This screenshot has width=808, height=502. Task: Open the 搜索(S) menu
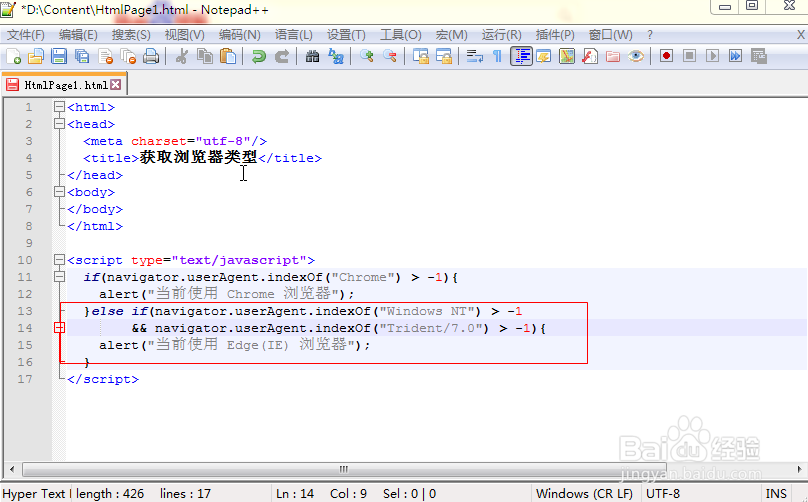131,35
